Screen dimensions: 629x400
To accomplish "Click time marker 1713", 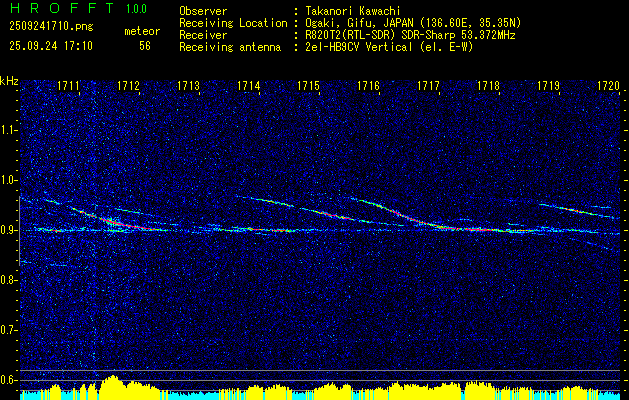I will point(189,85).
